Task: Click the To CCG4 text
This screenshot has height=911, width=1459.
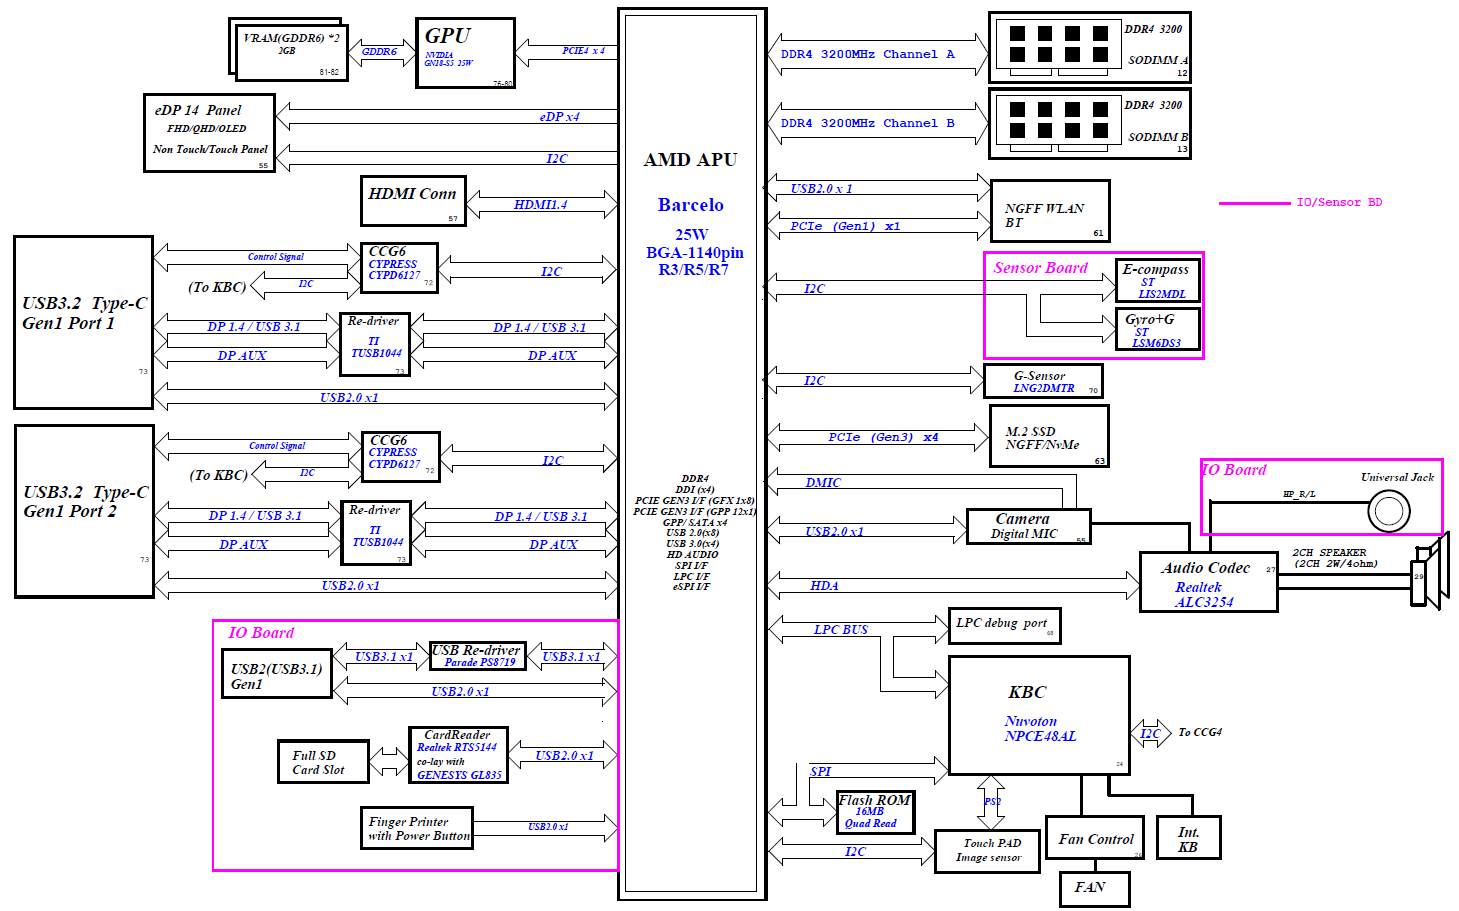Action: (x=1200, y=732)
